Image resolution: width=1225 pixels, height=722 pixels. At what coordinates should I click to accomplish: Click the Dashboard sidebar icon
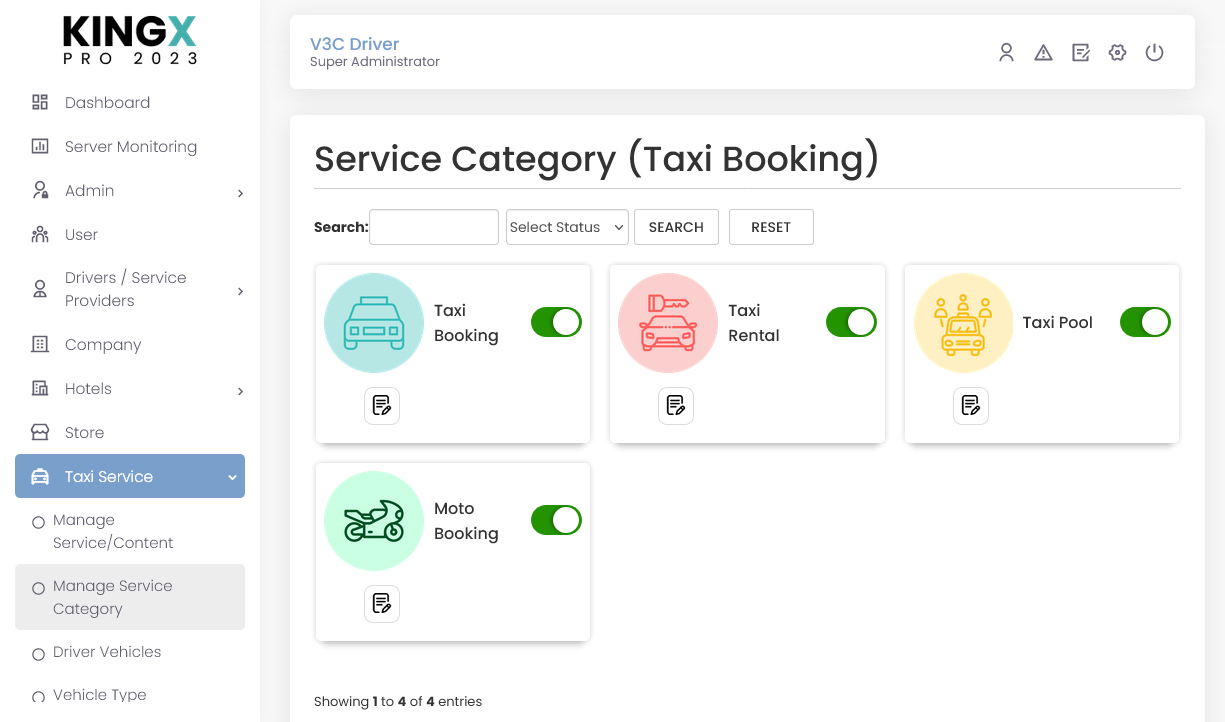[40, 102]
